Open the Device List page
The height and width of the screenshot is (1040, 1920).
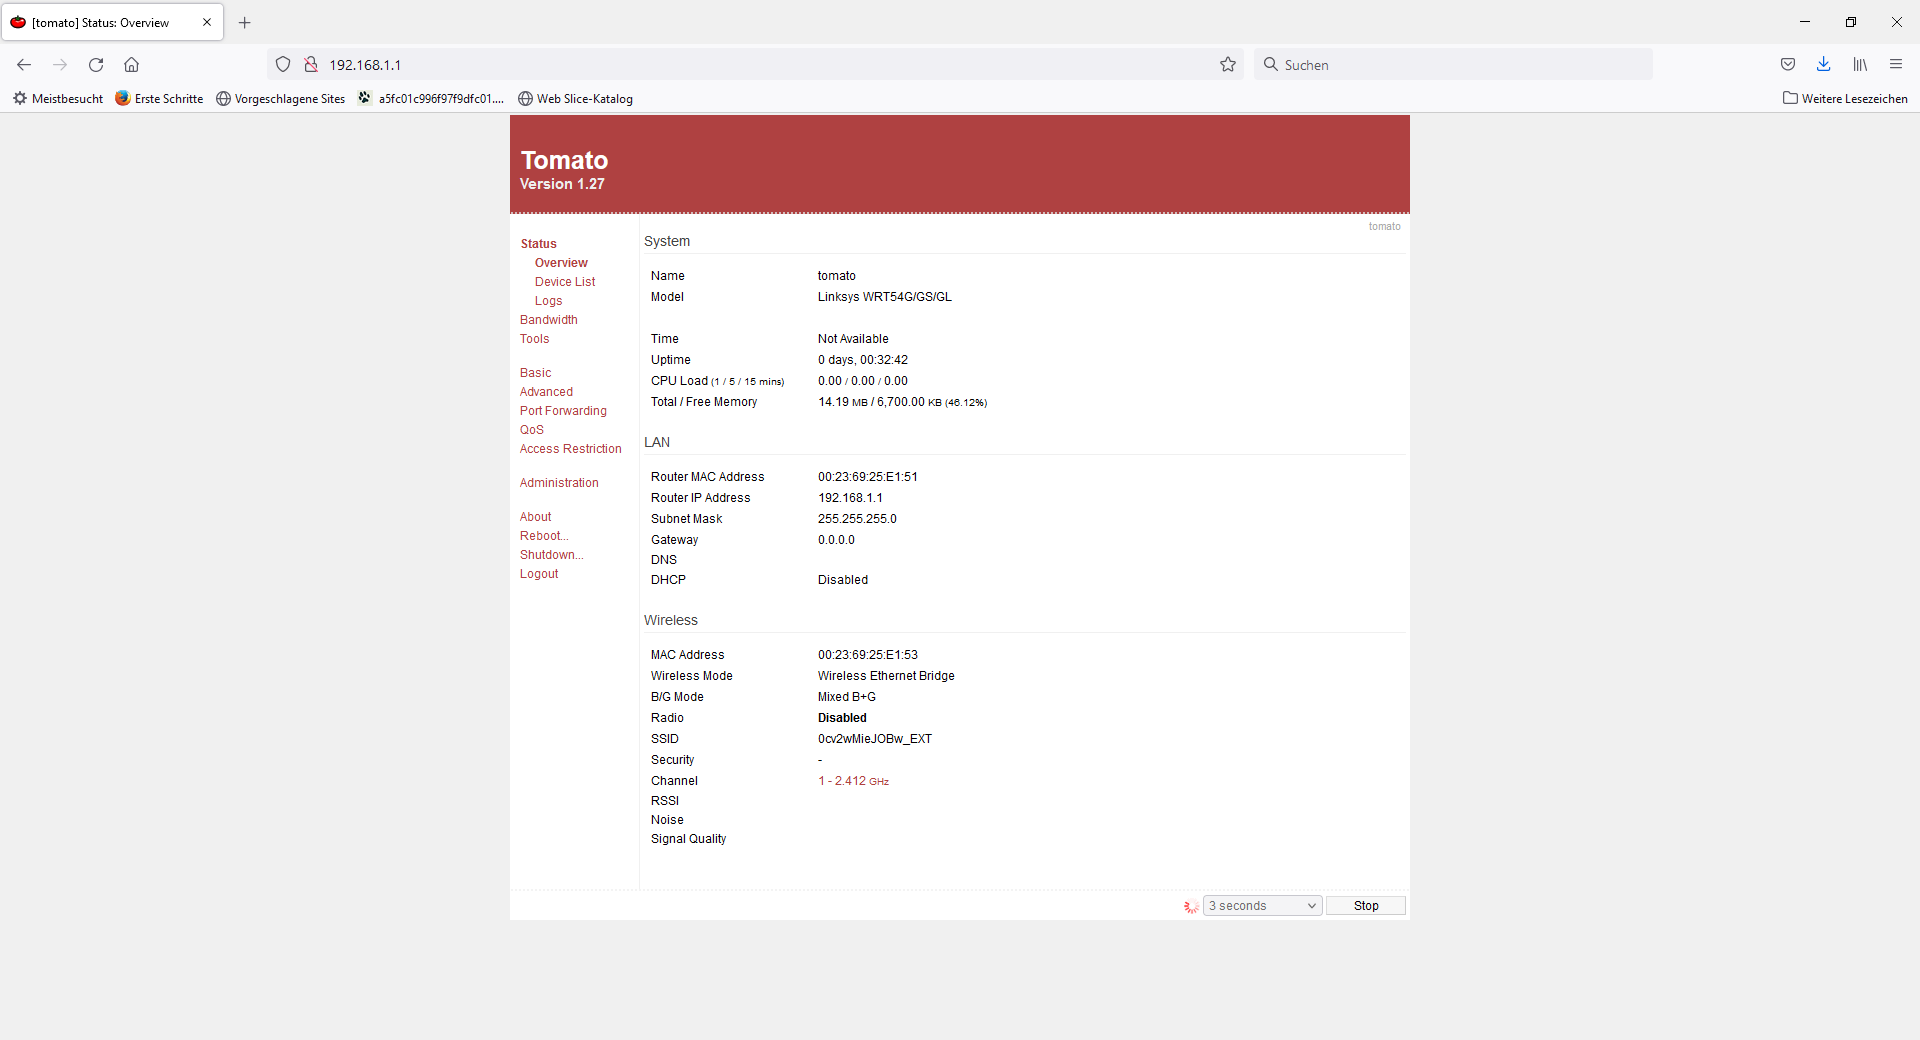565,282
